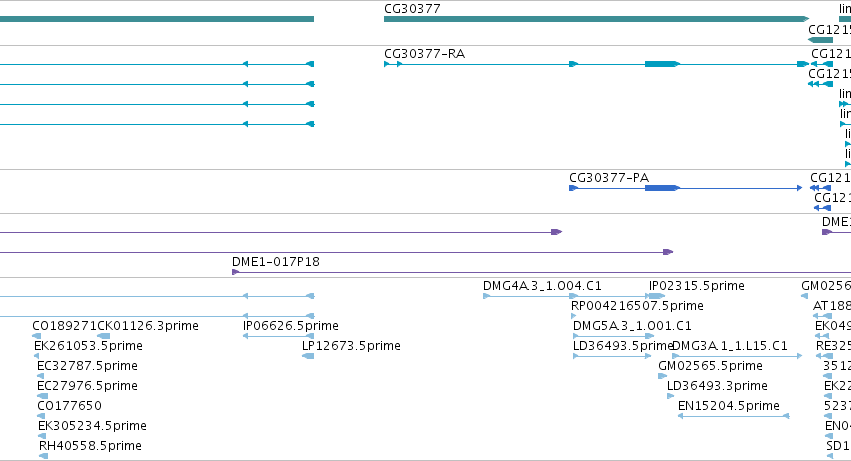Open the EC27976.5prime EST label
This screenshot has height=461, width=851.
tap(87, 386)
